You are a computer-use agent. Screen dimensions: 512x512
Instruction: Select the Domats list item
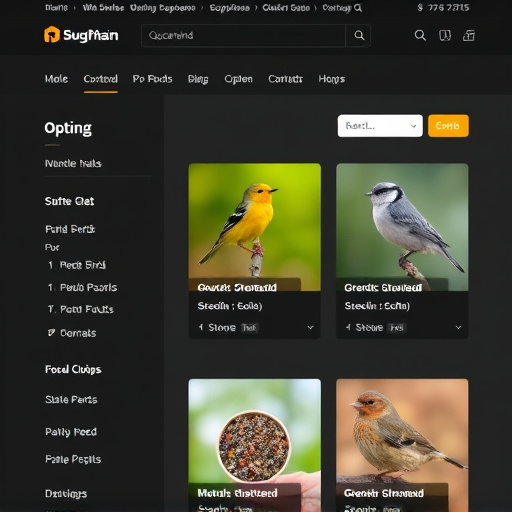pos(78,333)
